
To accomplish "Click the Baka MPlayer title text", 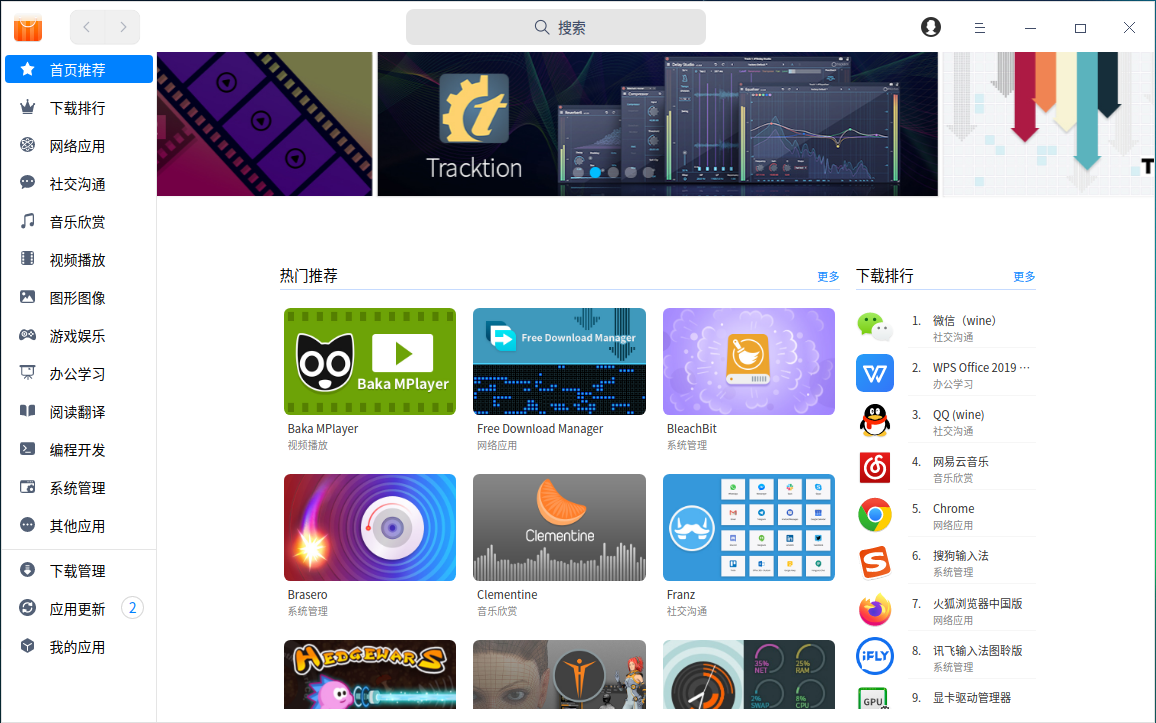I will click(323, 428).
